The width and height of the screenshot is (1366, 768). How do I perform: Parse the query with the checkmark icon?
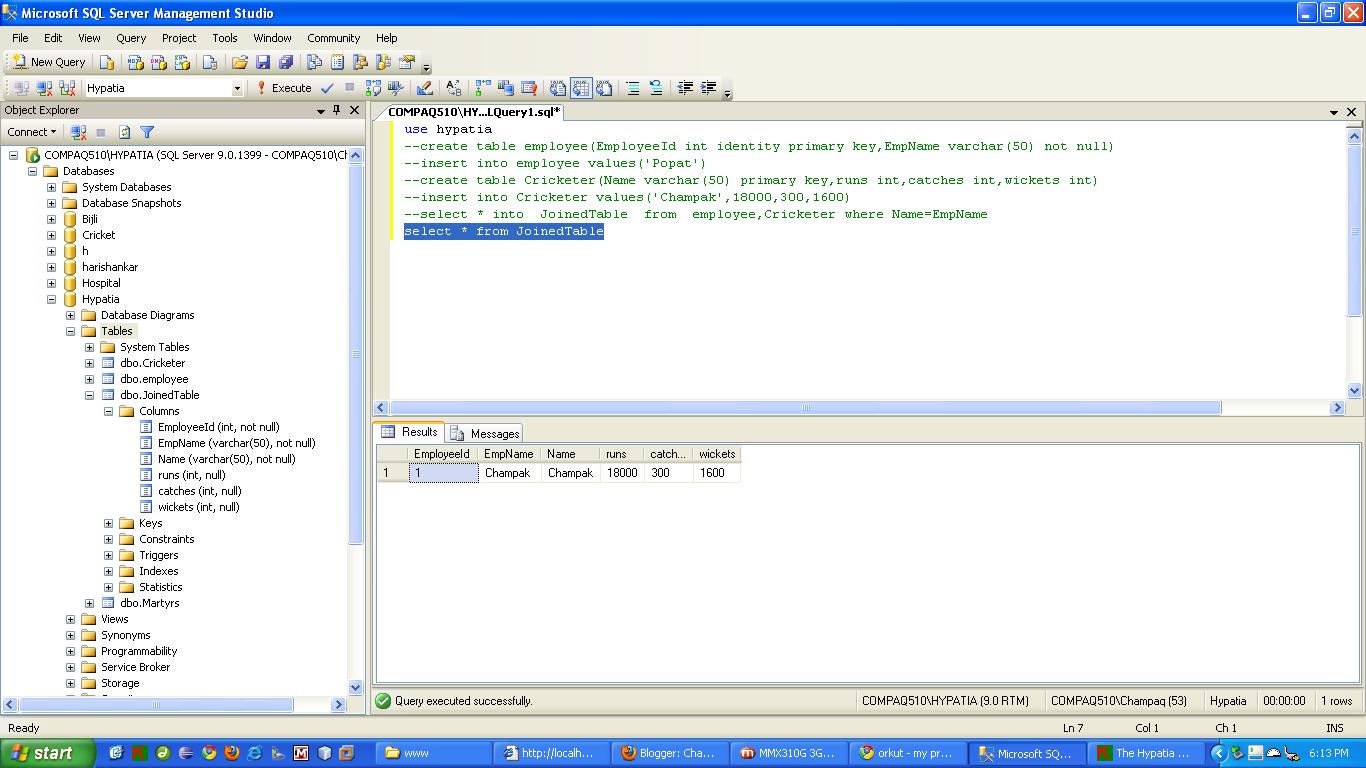(326, 88)
